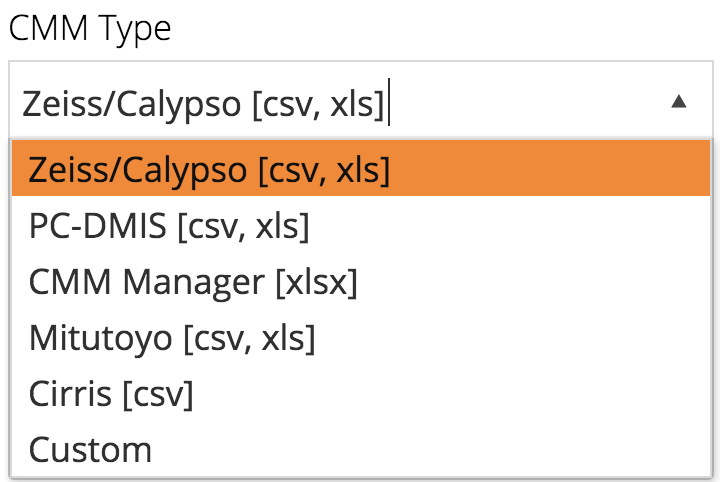Viewport: 720px width, 482px height.
Task: Choose the second option, PC-DMIS
Action: [x=361, y=225]
